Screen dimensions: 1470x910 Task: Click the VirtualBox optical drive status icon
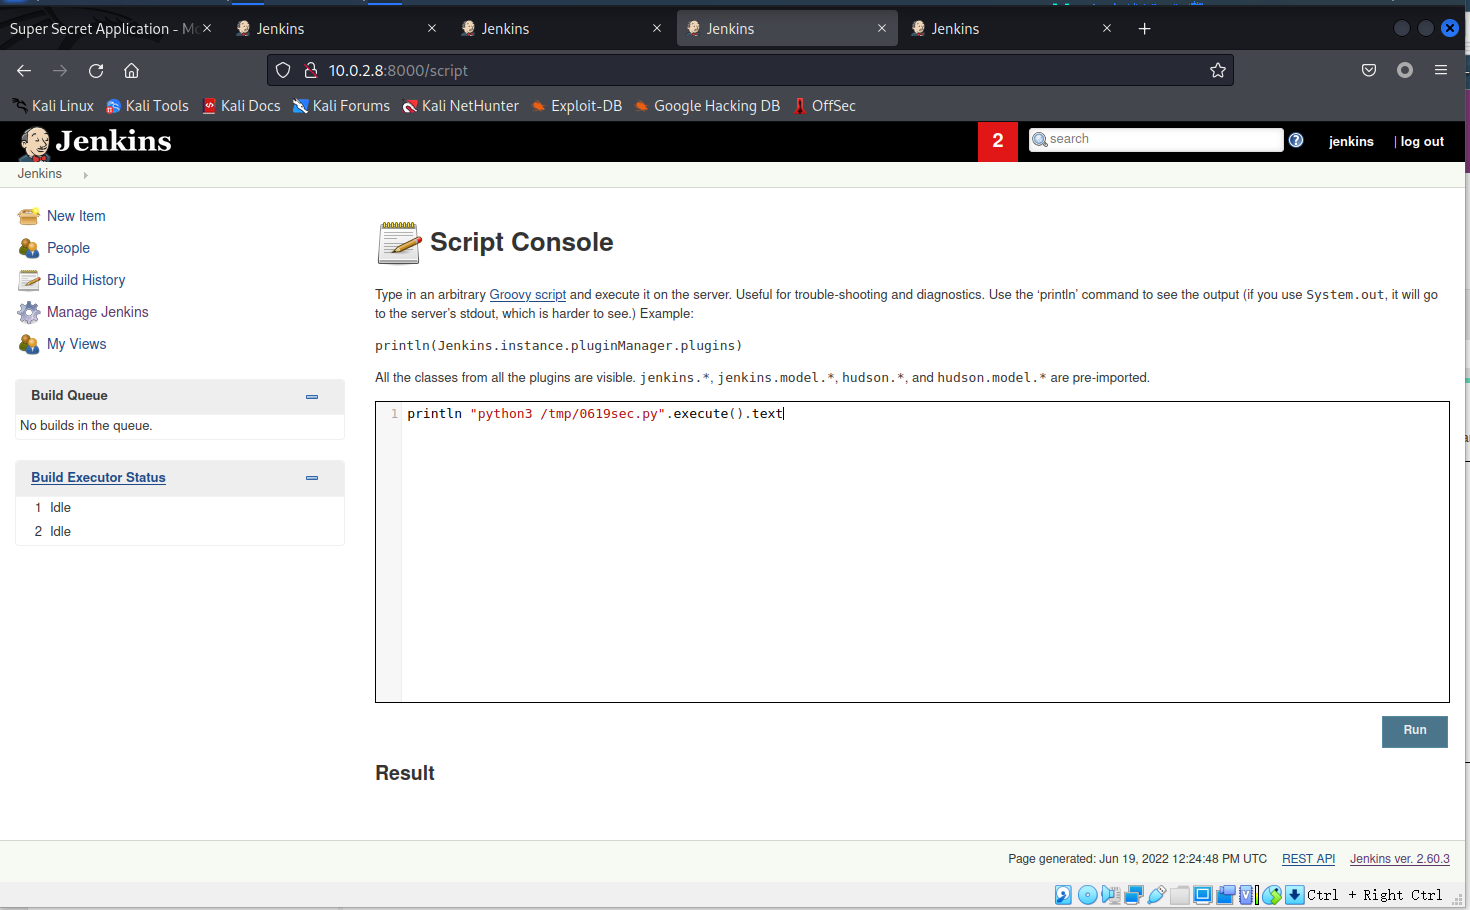click(x=1087, y=895)
